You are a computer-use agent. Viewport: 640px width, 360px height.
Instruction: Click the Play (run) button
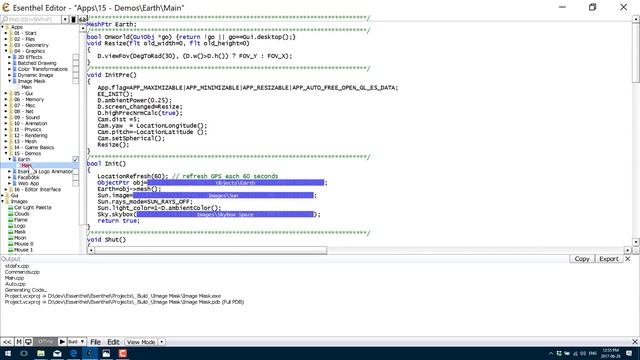tap(62, 342)
